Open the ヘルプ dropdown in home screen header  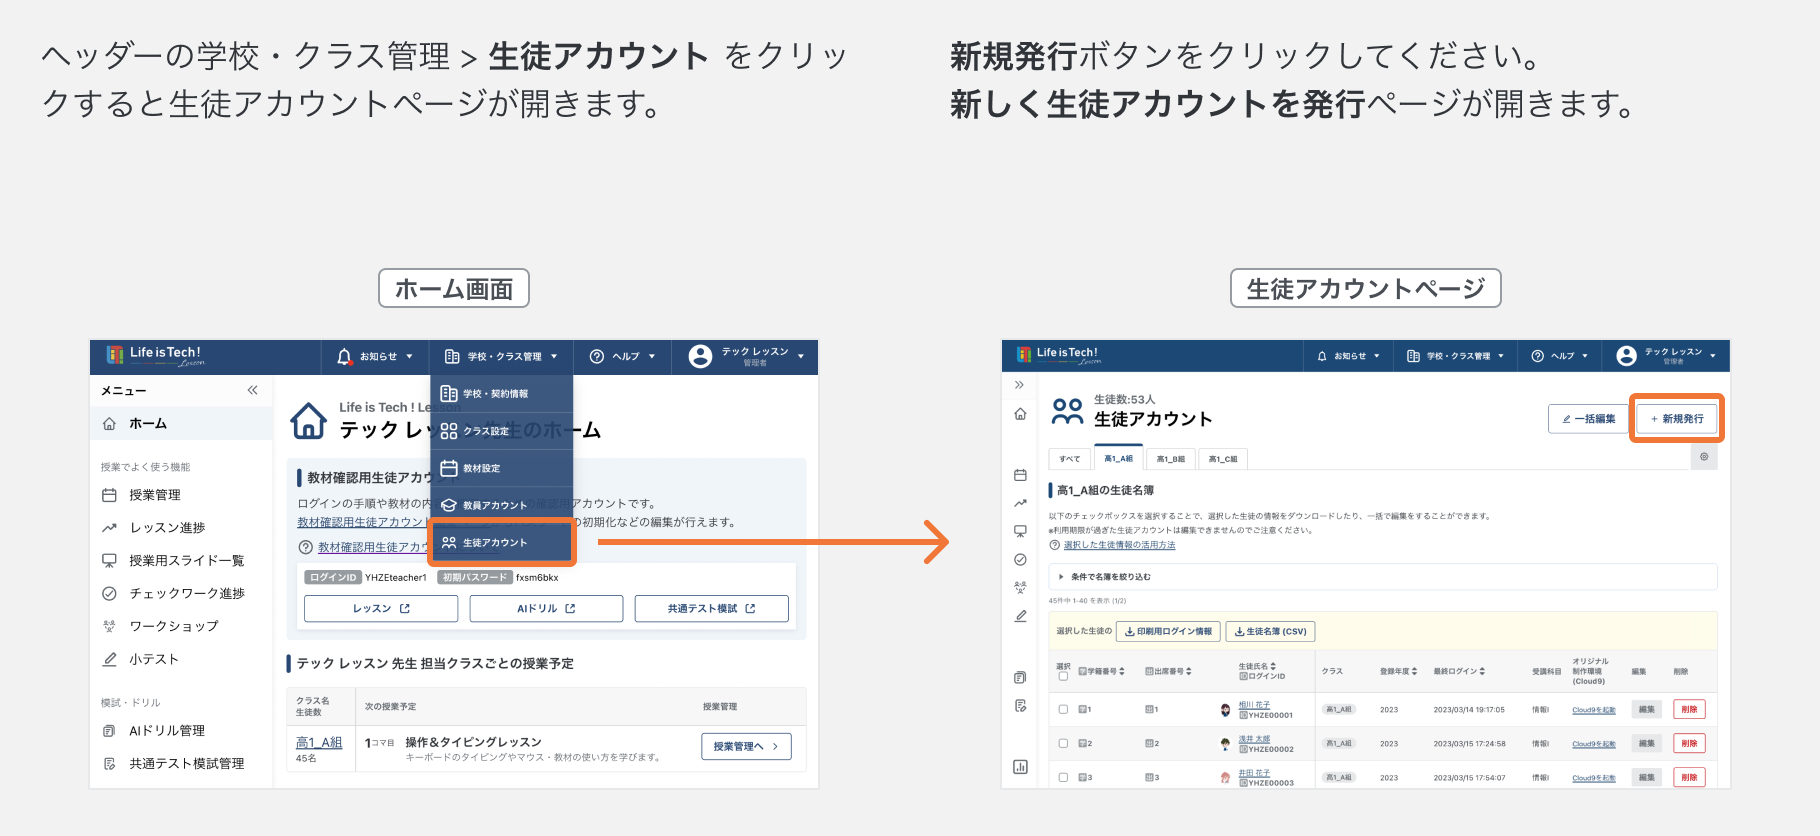click(x=622, y=357)
